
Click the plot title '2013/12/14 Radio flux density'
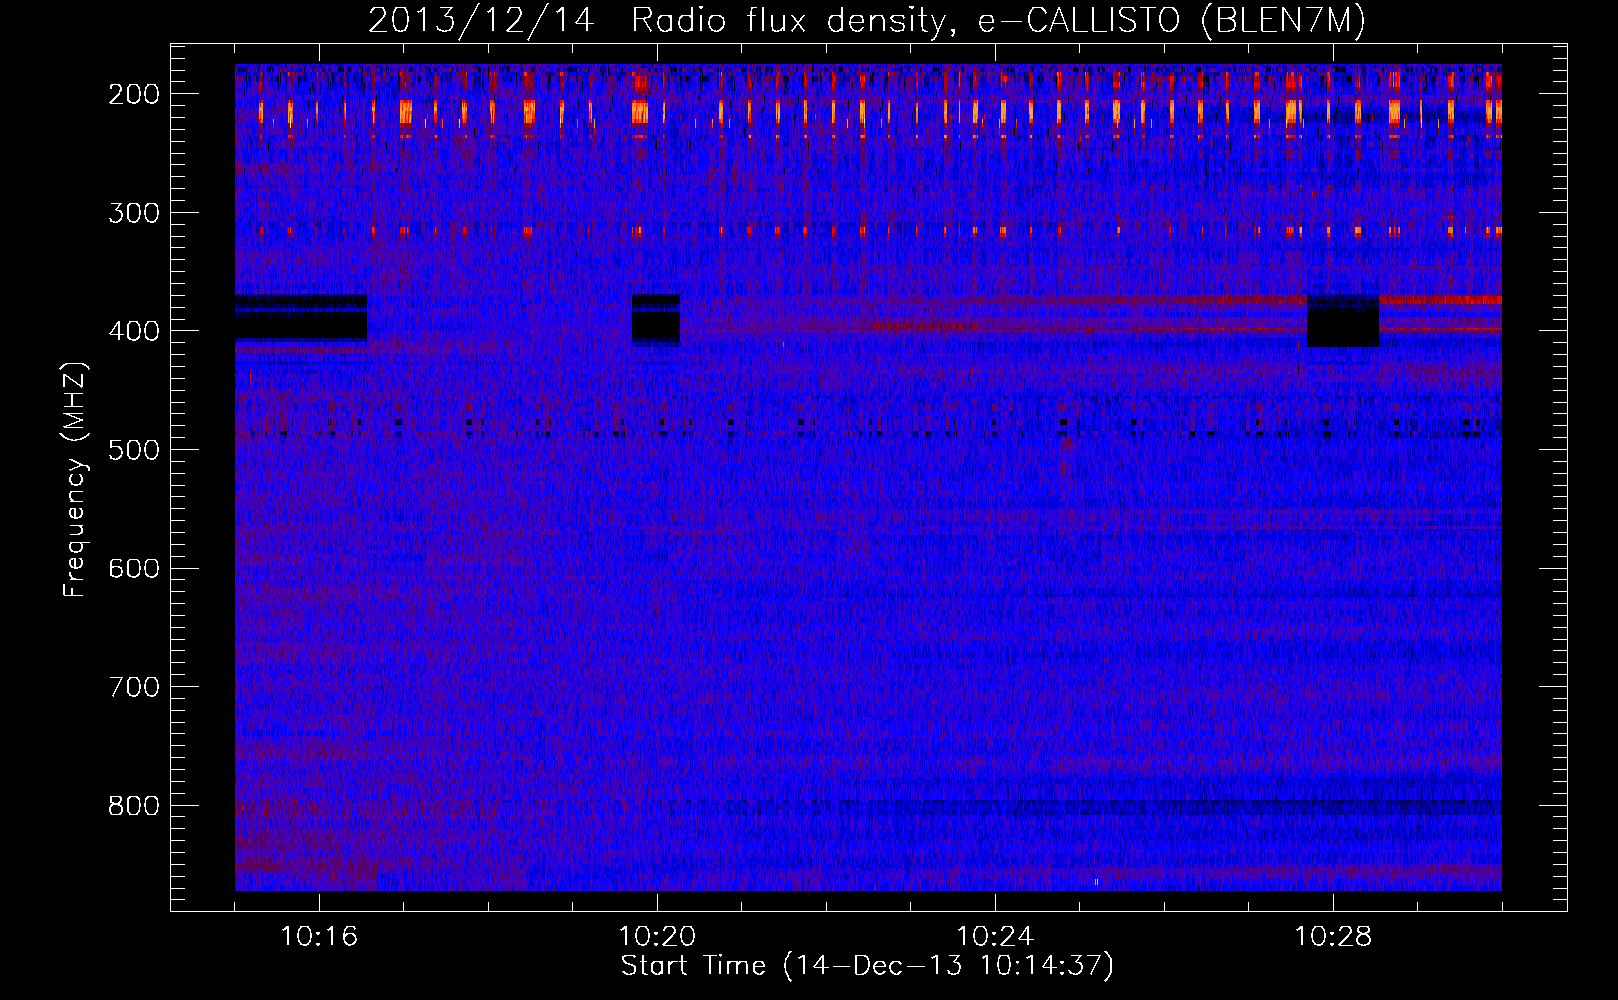(867, 20)
